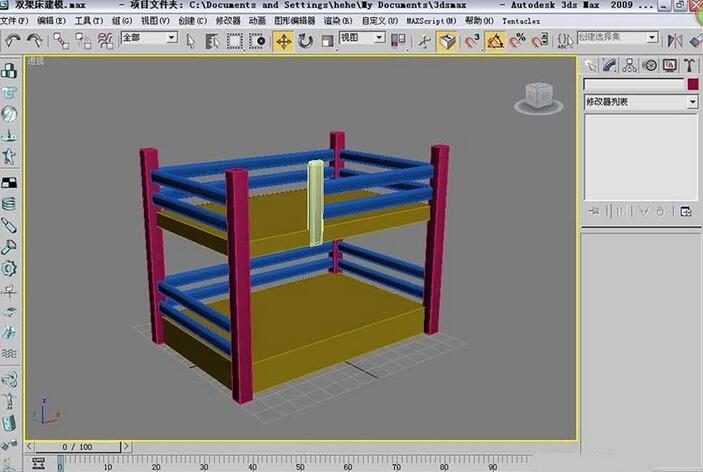Click the Undo arrow in main toolbar

pyautogui.click(x=13, y=41)
